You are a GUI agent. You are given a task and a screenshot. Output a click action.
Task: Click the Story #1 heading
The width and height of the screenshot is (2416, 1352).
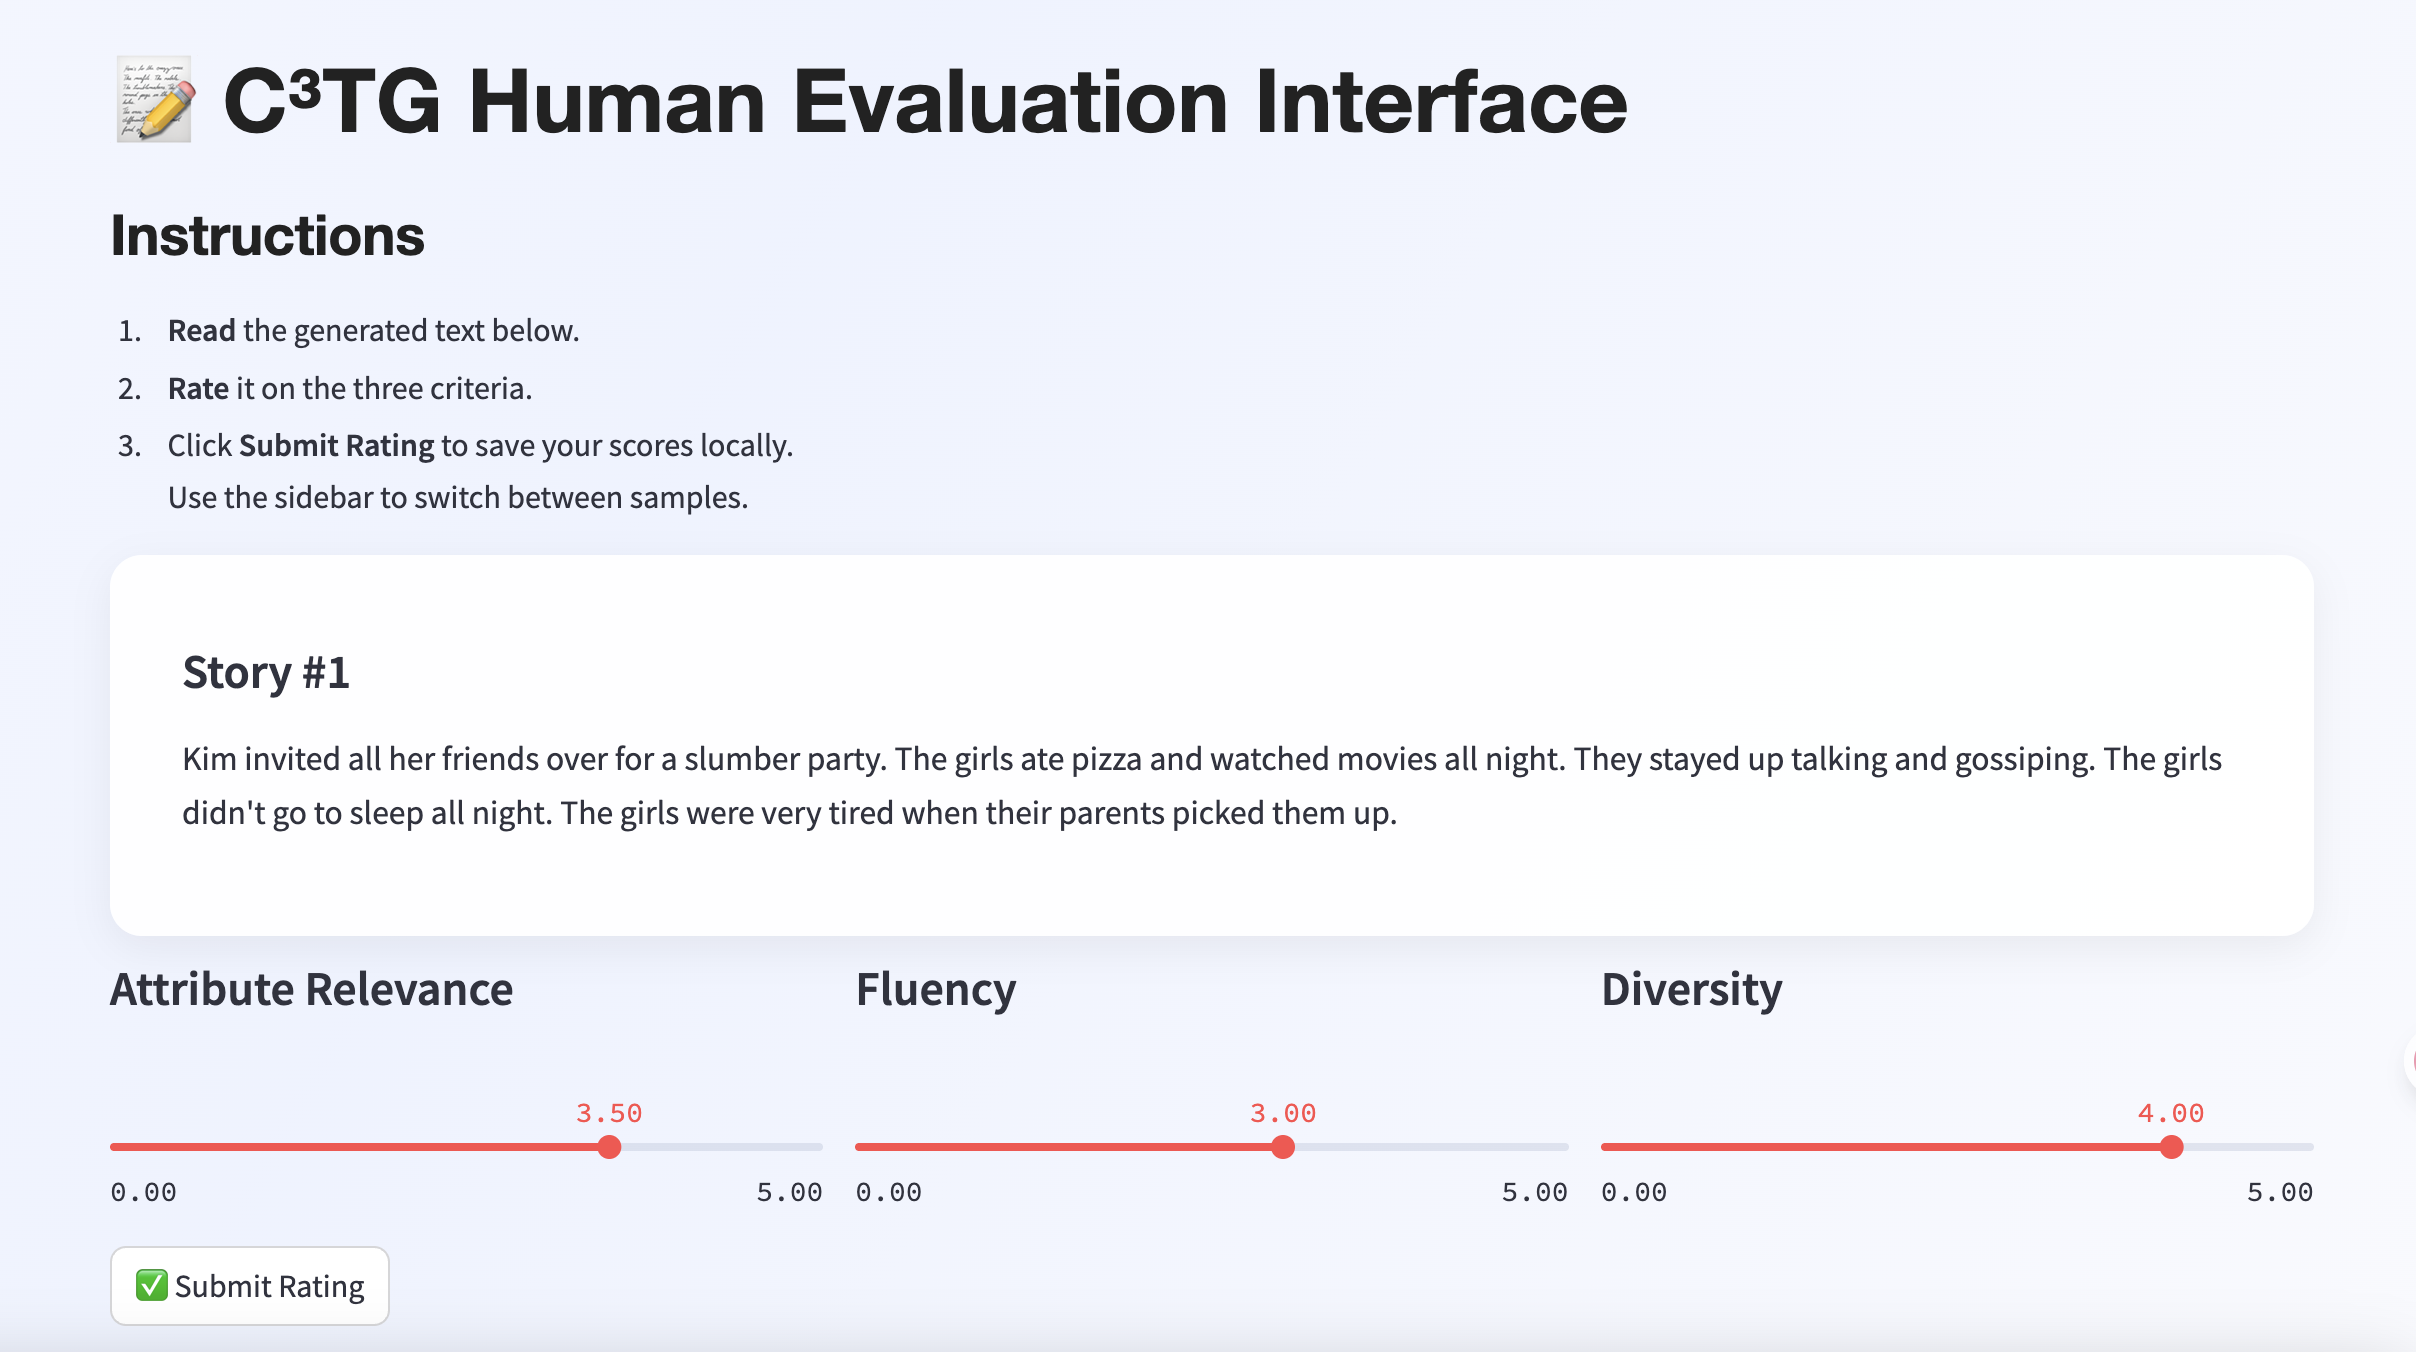click(266, 672)
